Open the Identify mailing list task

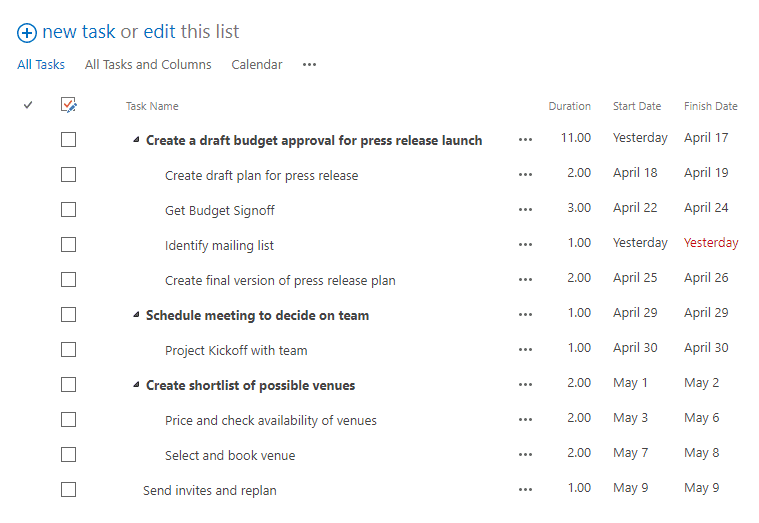(x=219, y=246)
